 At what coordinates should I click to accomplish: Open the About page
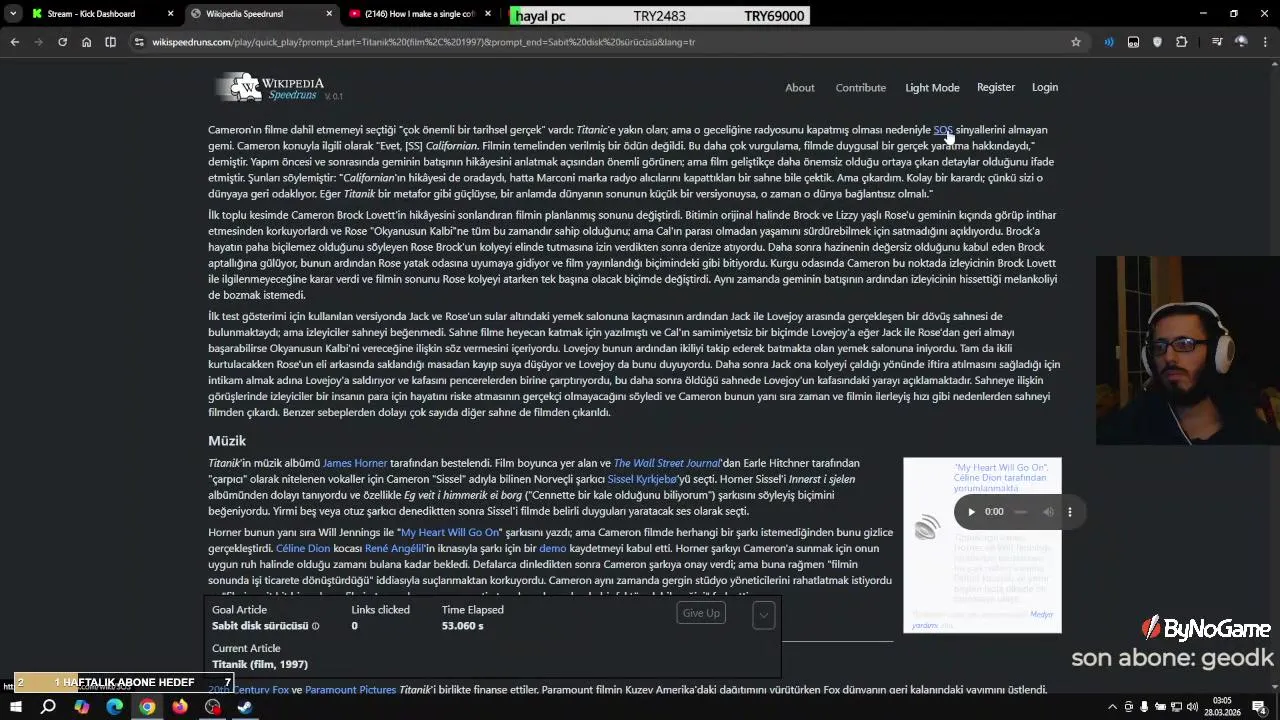pos(799,88)
